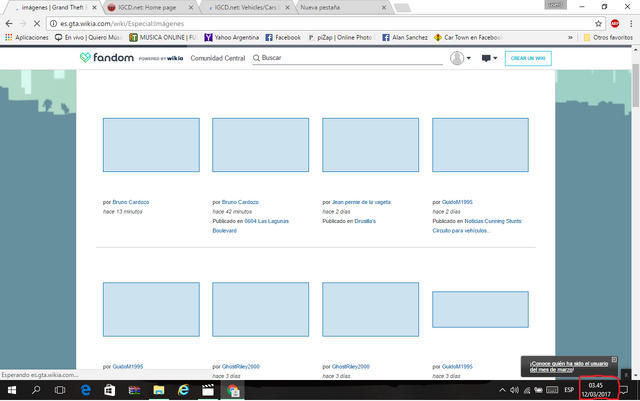Open File Explorer on taskbar
This screenshot has width=640, height=401.
(159, 390)
